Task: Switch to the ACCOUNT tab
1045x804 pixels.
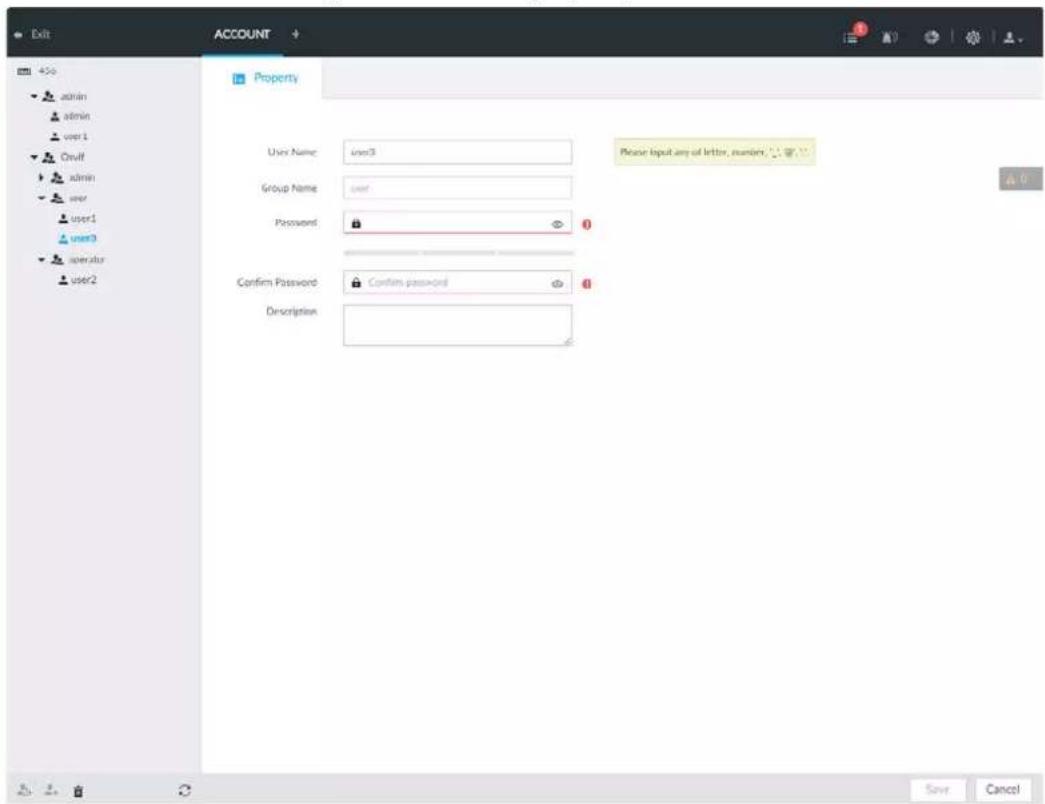Action: click(242, 34)
